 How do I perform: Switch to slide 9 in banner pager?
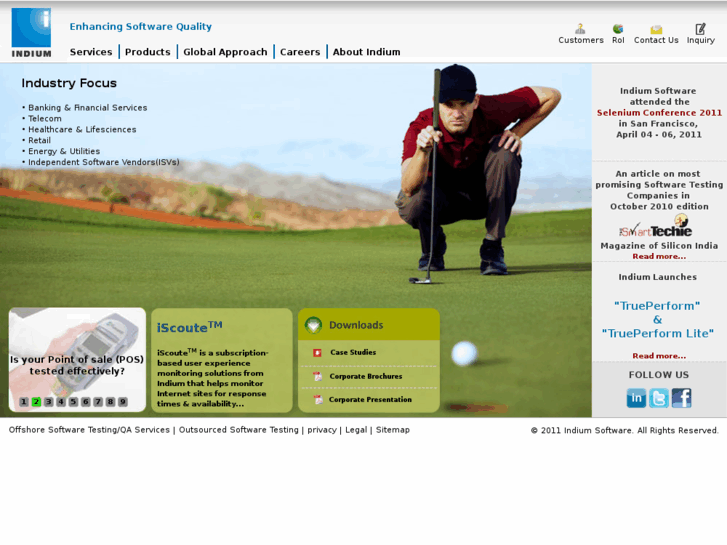pyautogui.click(x=123, y=402)
